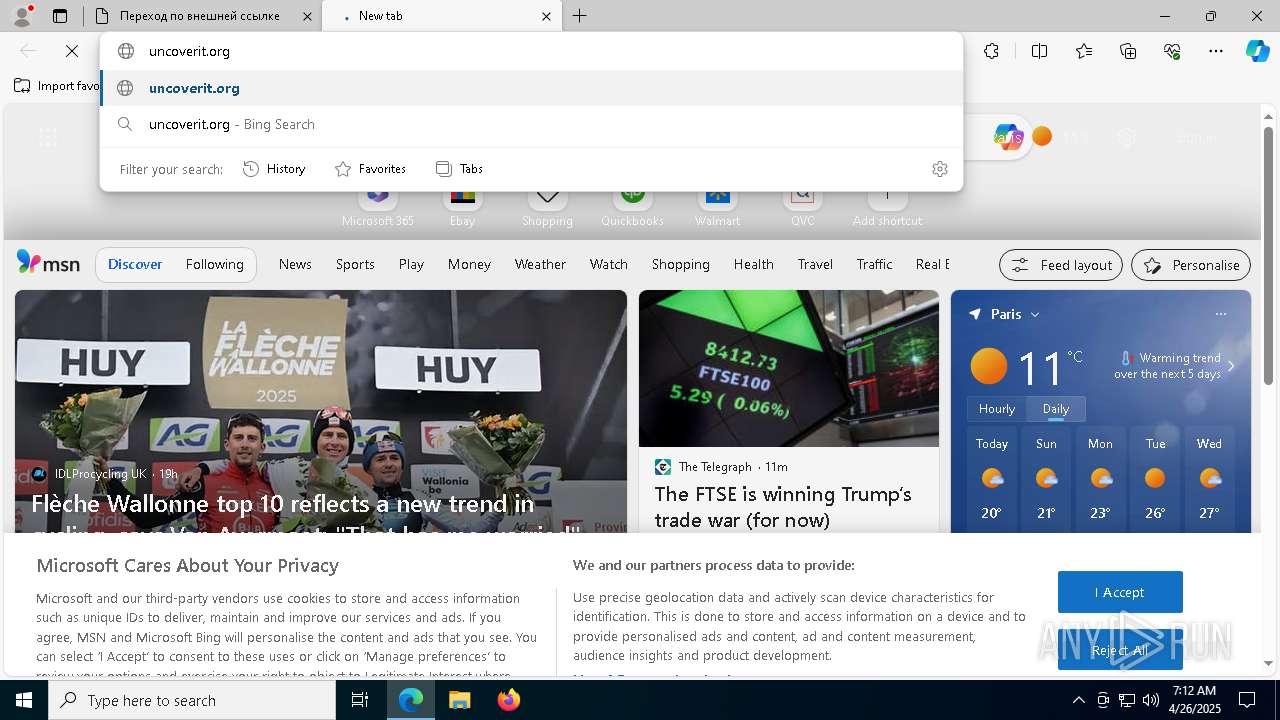The height and width of the screenshot is (720, 1280).
Task: Select the Discover feed tab
Action: [x=135, y=264]
